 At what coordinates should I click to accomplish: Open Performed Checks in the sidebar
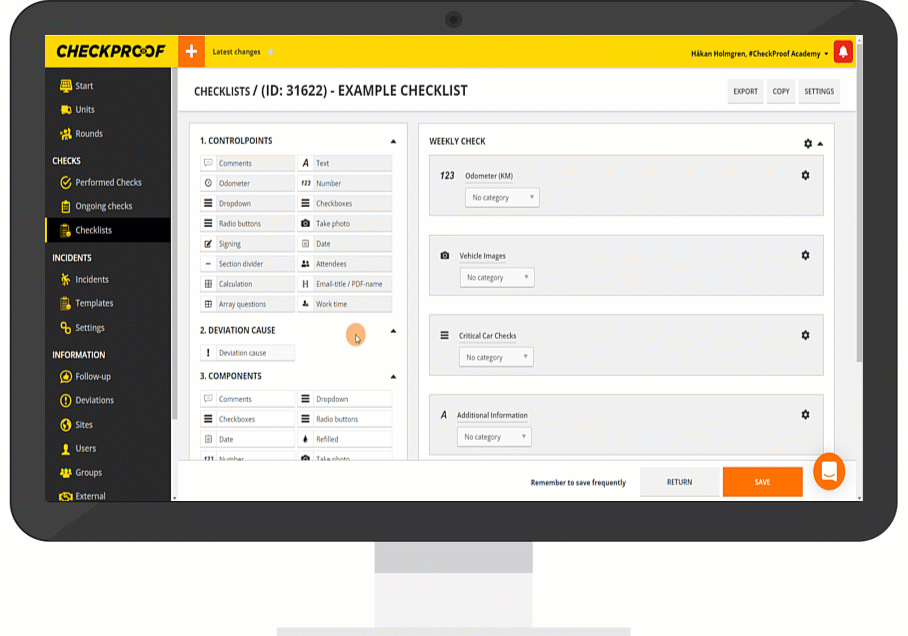108,183
